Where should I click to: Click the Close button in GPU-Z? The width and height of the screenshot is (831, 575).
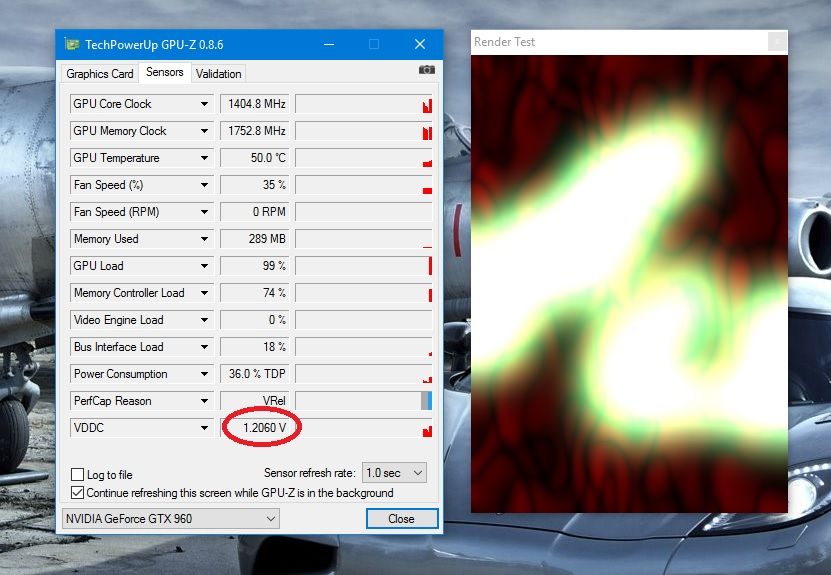click(402, 519)
